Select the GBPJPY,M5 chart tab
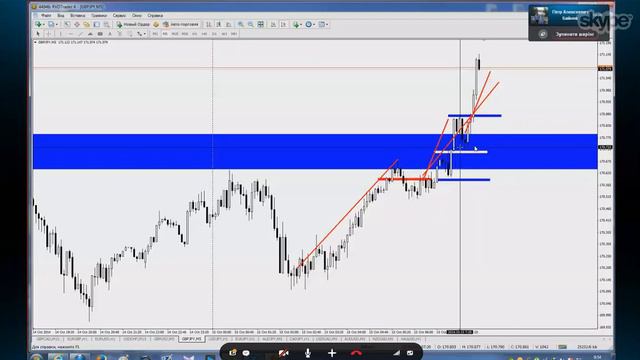The height and width of the screenshot is (360, 640). pos(191,339)
